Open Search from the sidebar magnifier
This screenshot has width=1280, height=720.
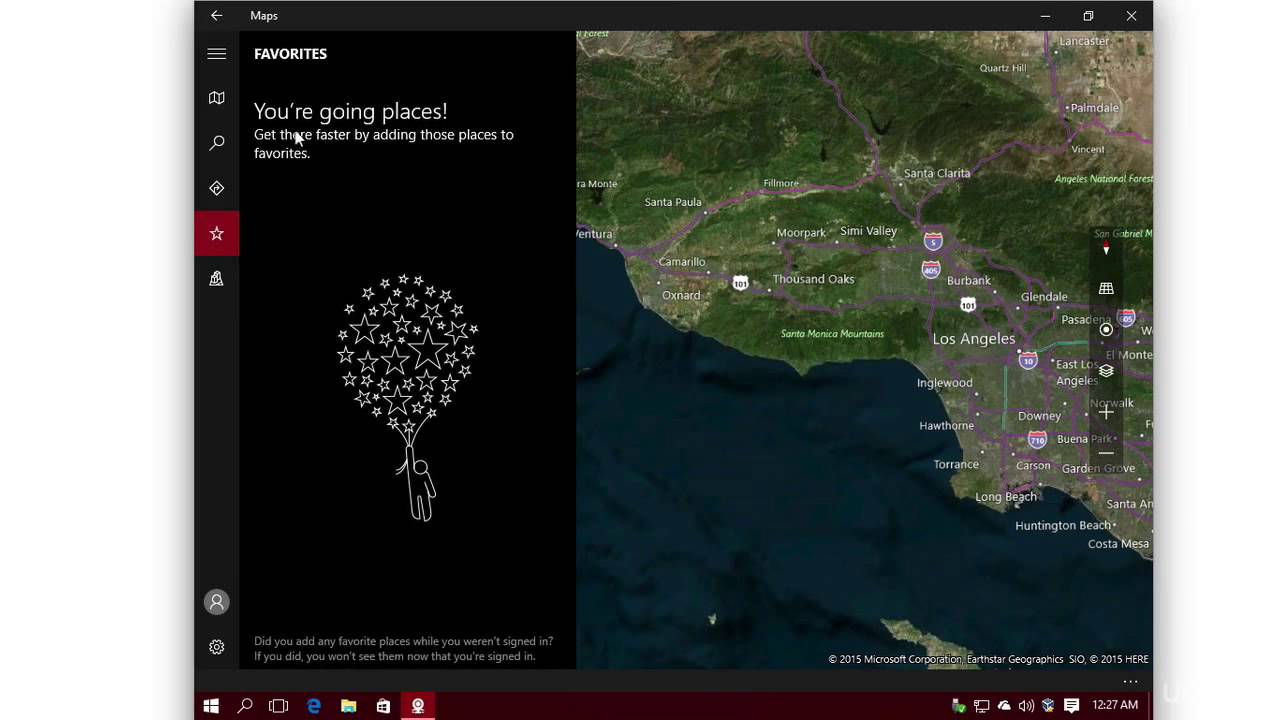tap(216, 143)
